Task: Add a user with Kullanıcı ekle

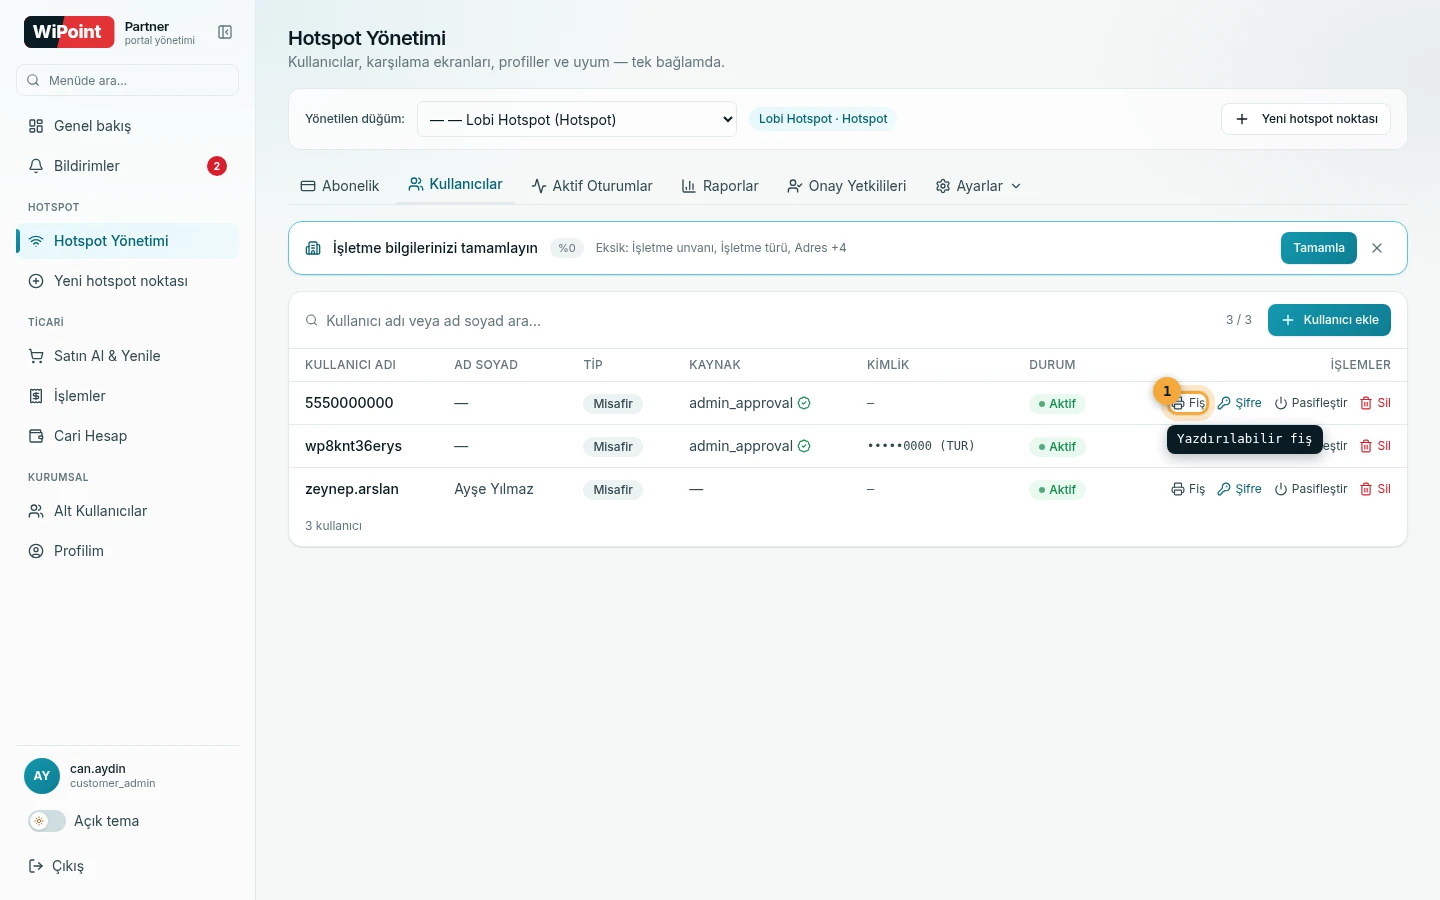Action: 1329,320
